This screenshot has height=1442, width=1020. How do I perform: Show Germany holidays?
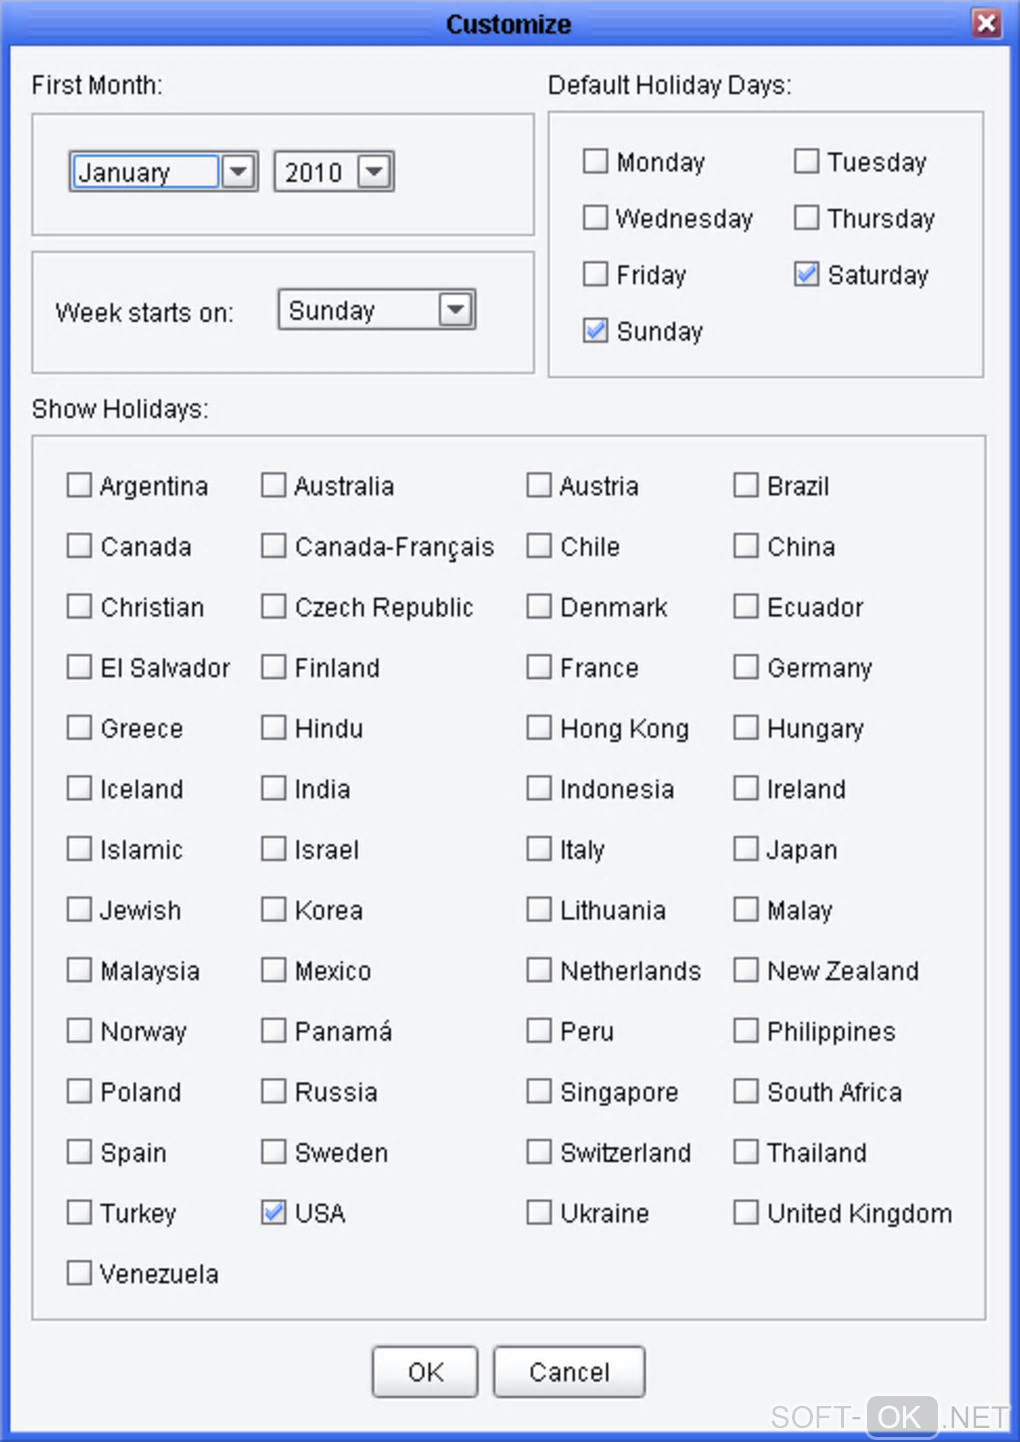(x=746, y=667)
